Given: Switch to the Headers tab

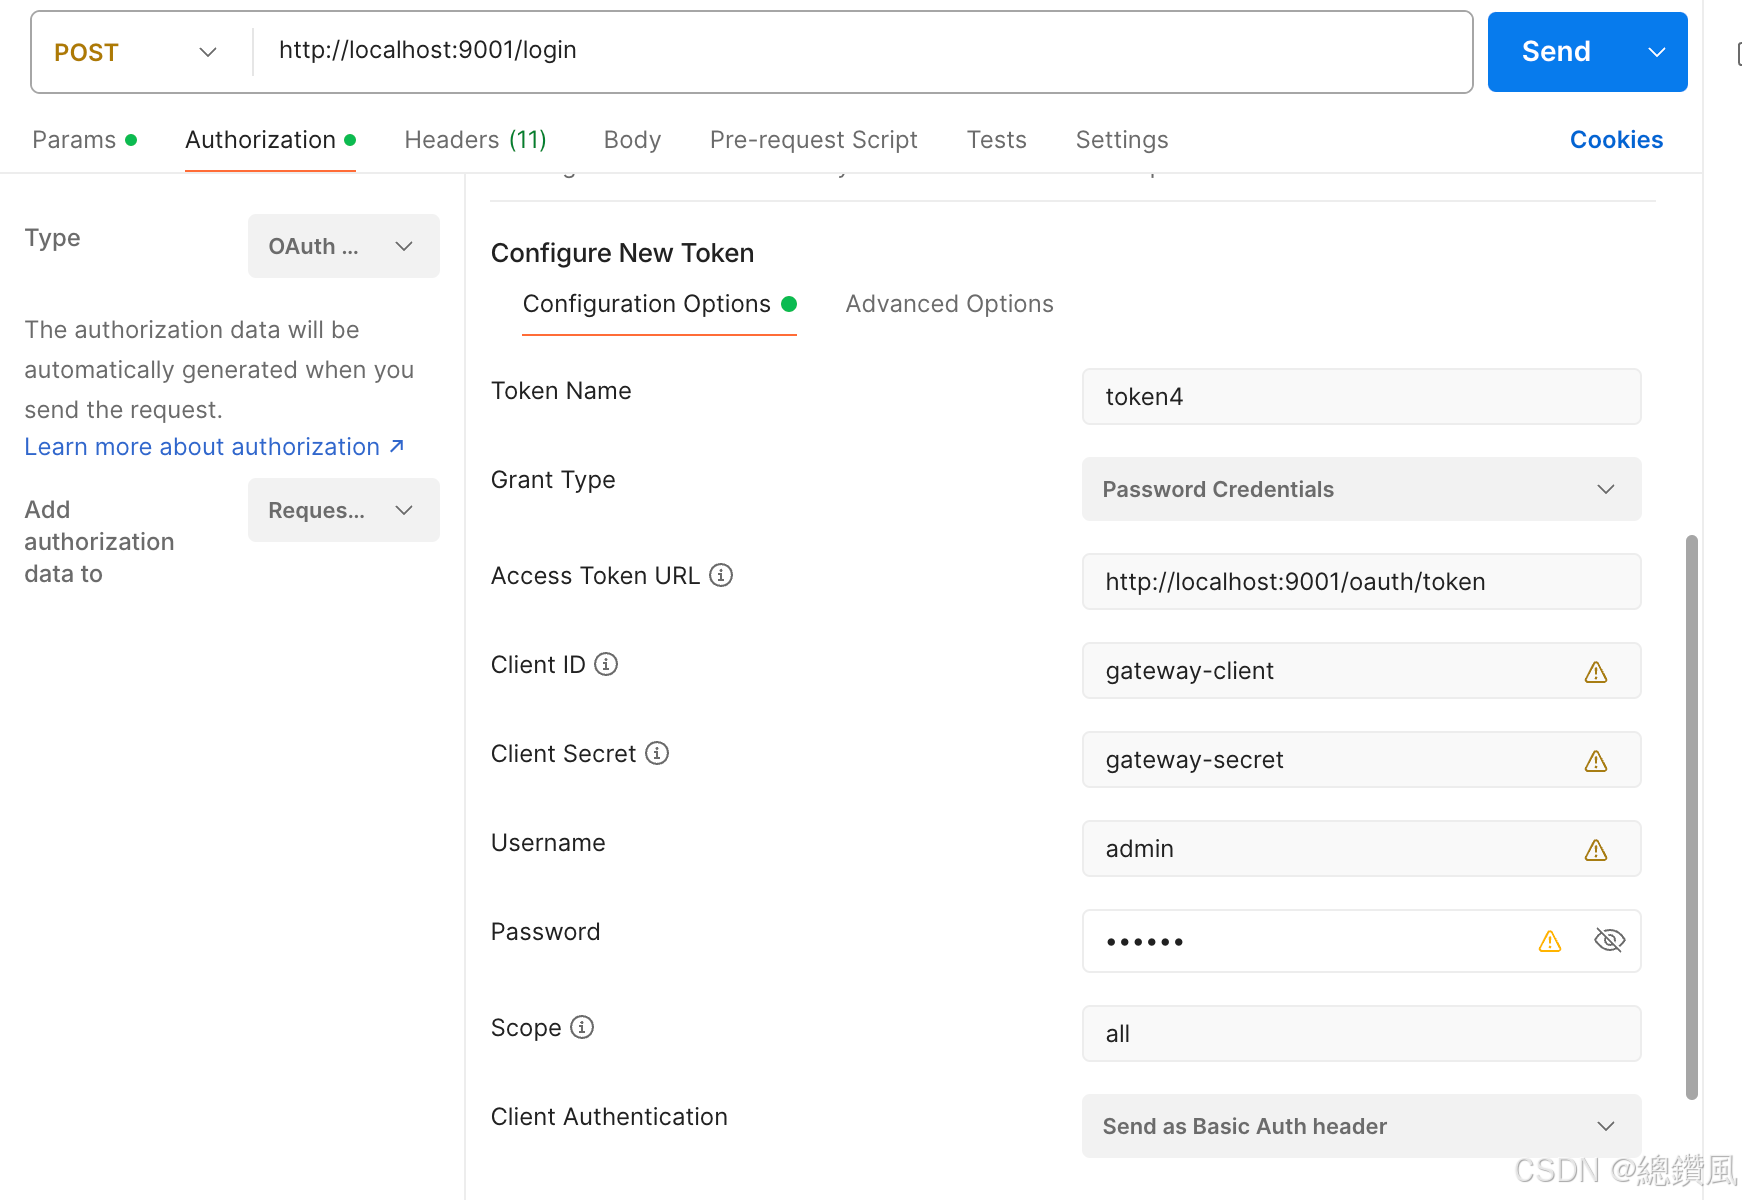Looking at the screenshot, I should (475, 140).
